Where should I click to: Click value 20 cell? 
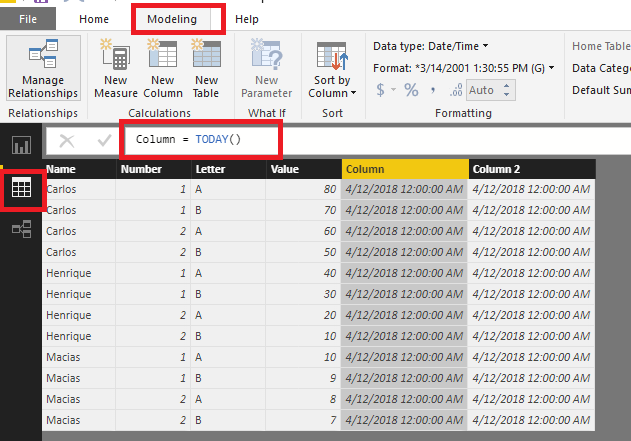point(303,315)
